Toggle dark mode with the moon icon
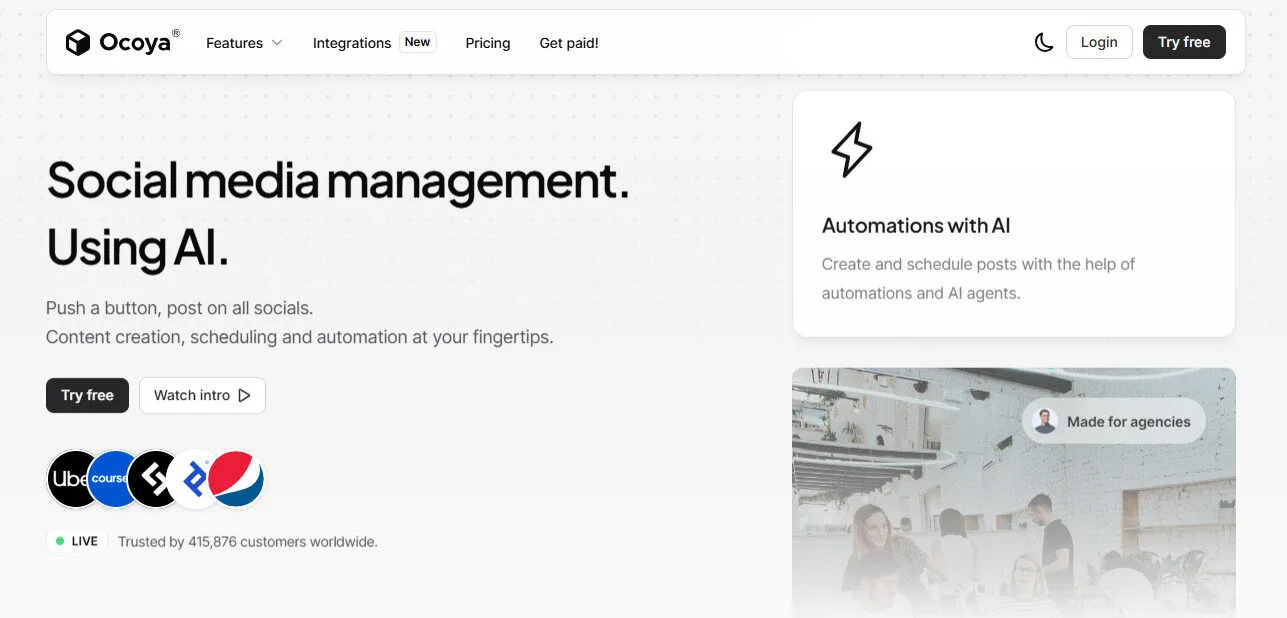Viewport: 1287px width, 618px height. click(1043, 42)
